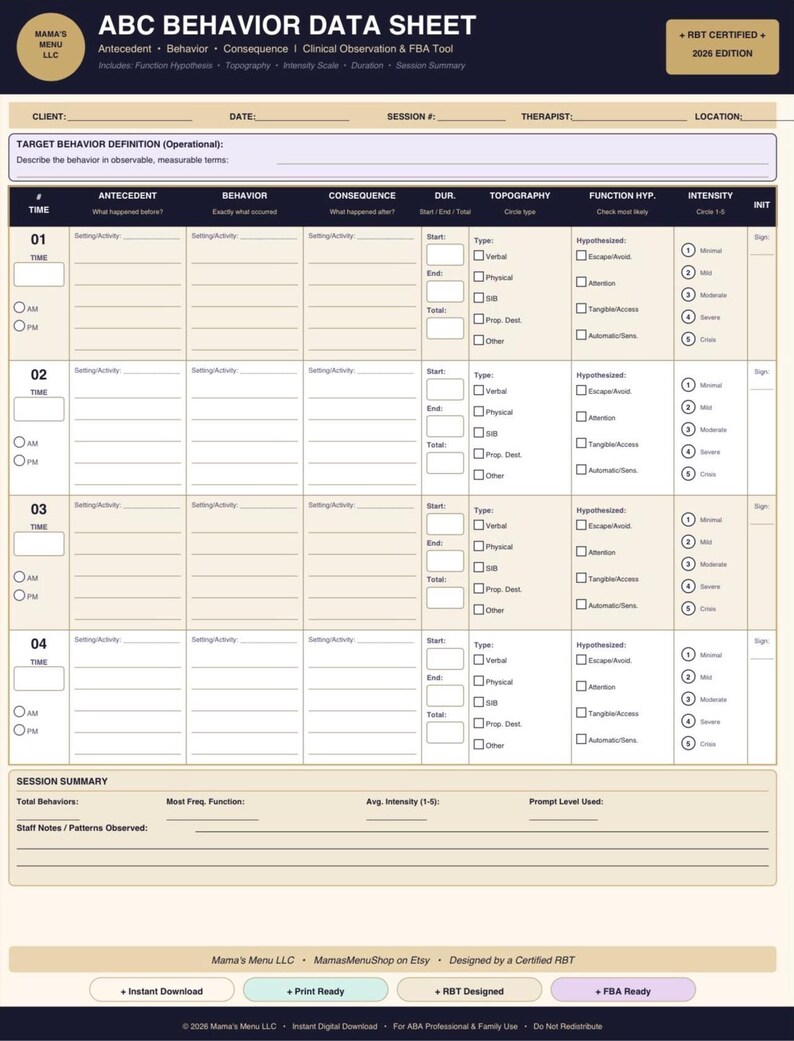This screenshot has width=794, height=1041.
Task: Circle intensity 5 Crisis in row 01
Action: (x=688, y=339)
